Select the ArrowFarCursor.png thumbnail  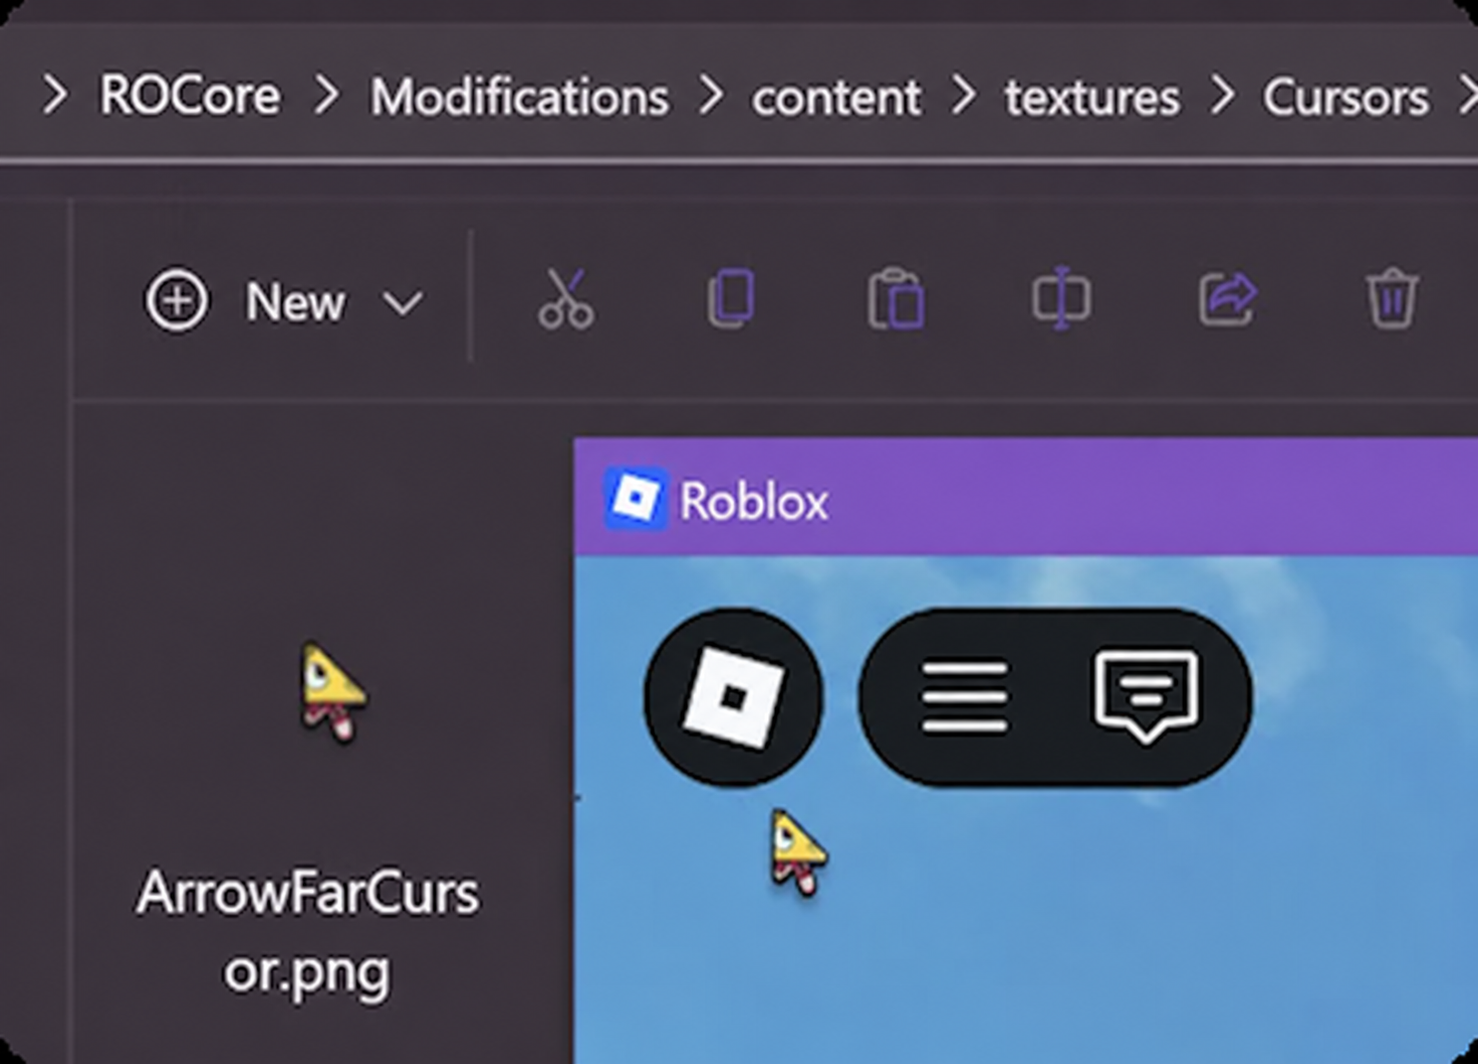click(333, 692)
